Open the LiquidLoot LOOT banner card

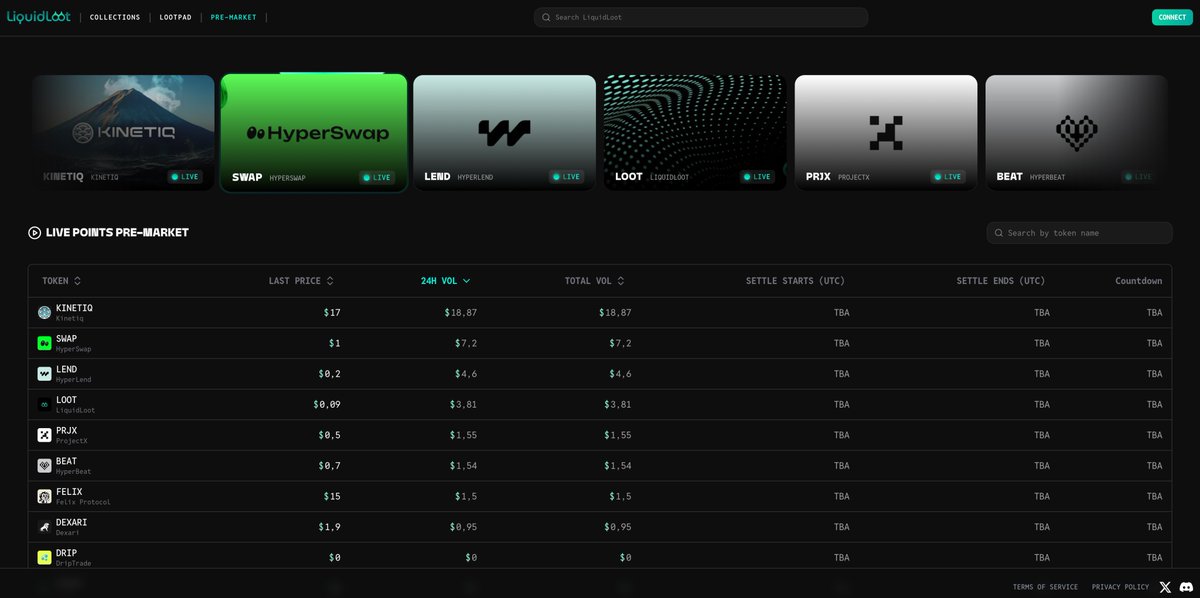tap(695, 133)
